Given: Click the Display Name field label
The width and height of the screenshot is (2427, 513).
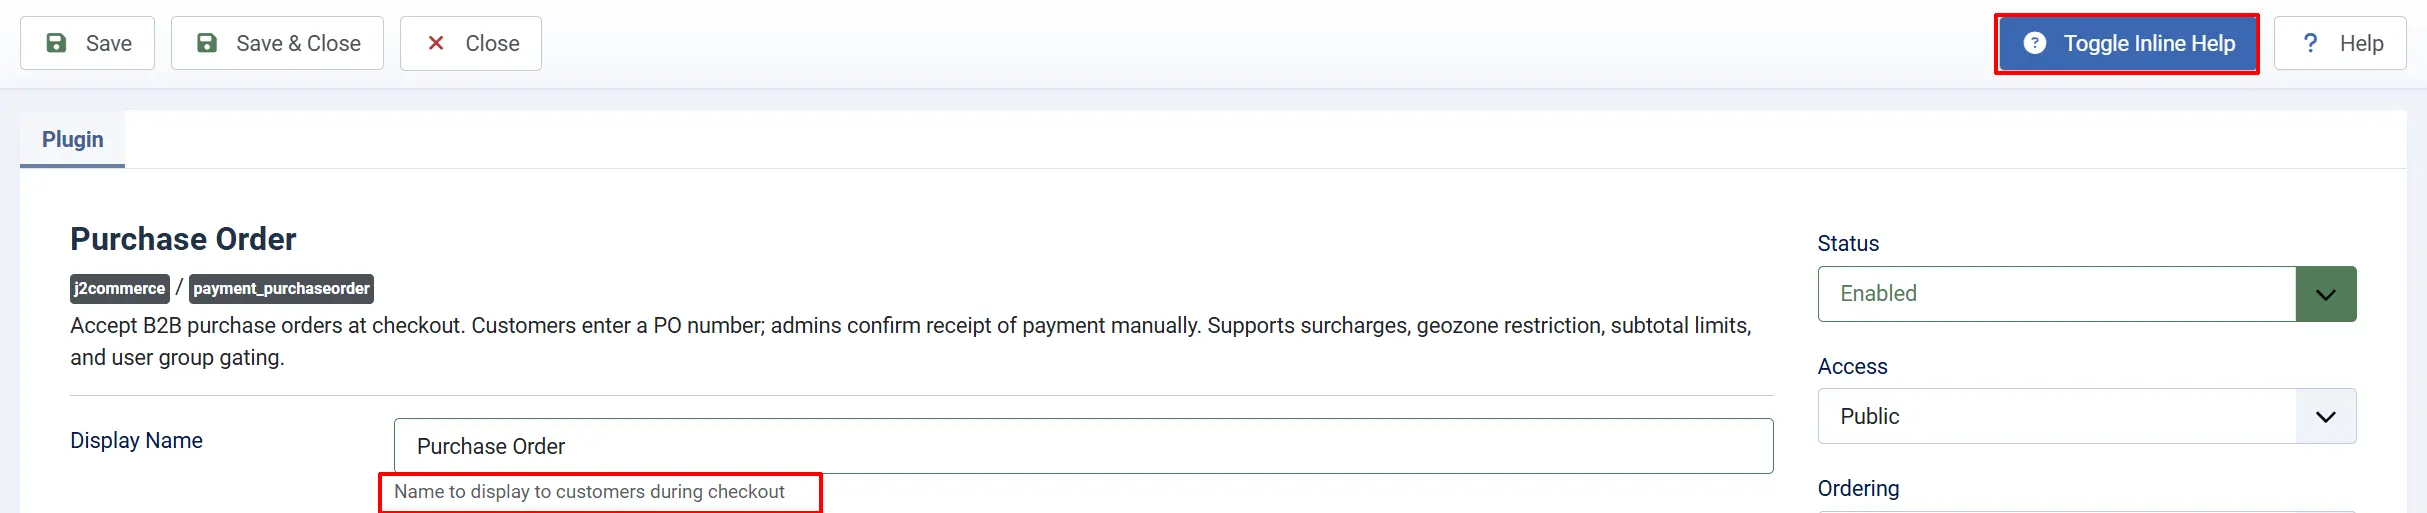Looking at the screenshot, I should (x=136, y=440).
